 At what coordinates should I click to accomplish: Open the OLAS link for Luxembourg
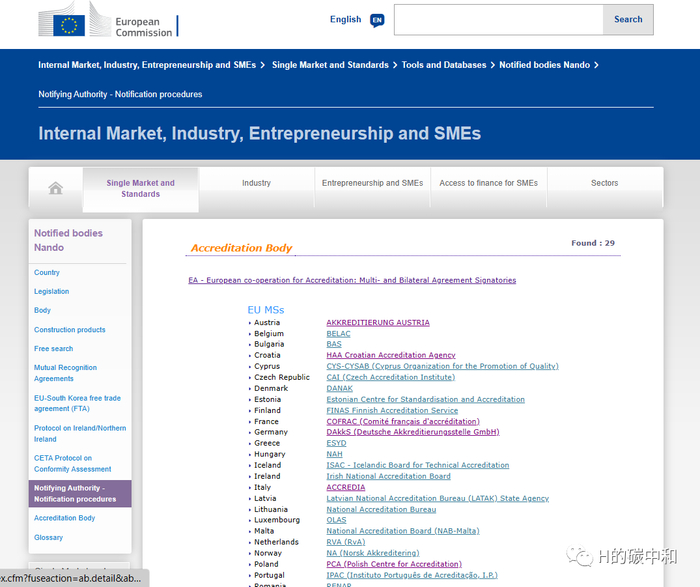point(336,520)
